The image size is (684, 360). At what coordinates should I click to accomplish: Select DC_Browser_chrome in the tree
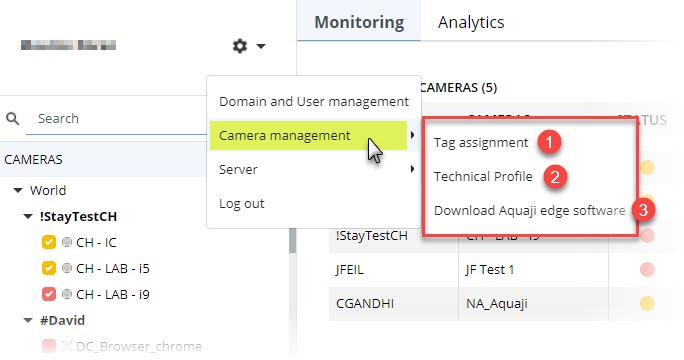pos(139,346)
